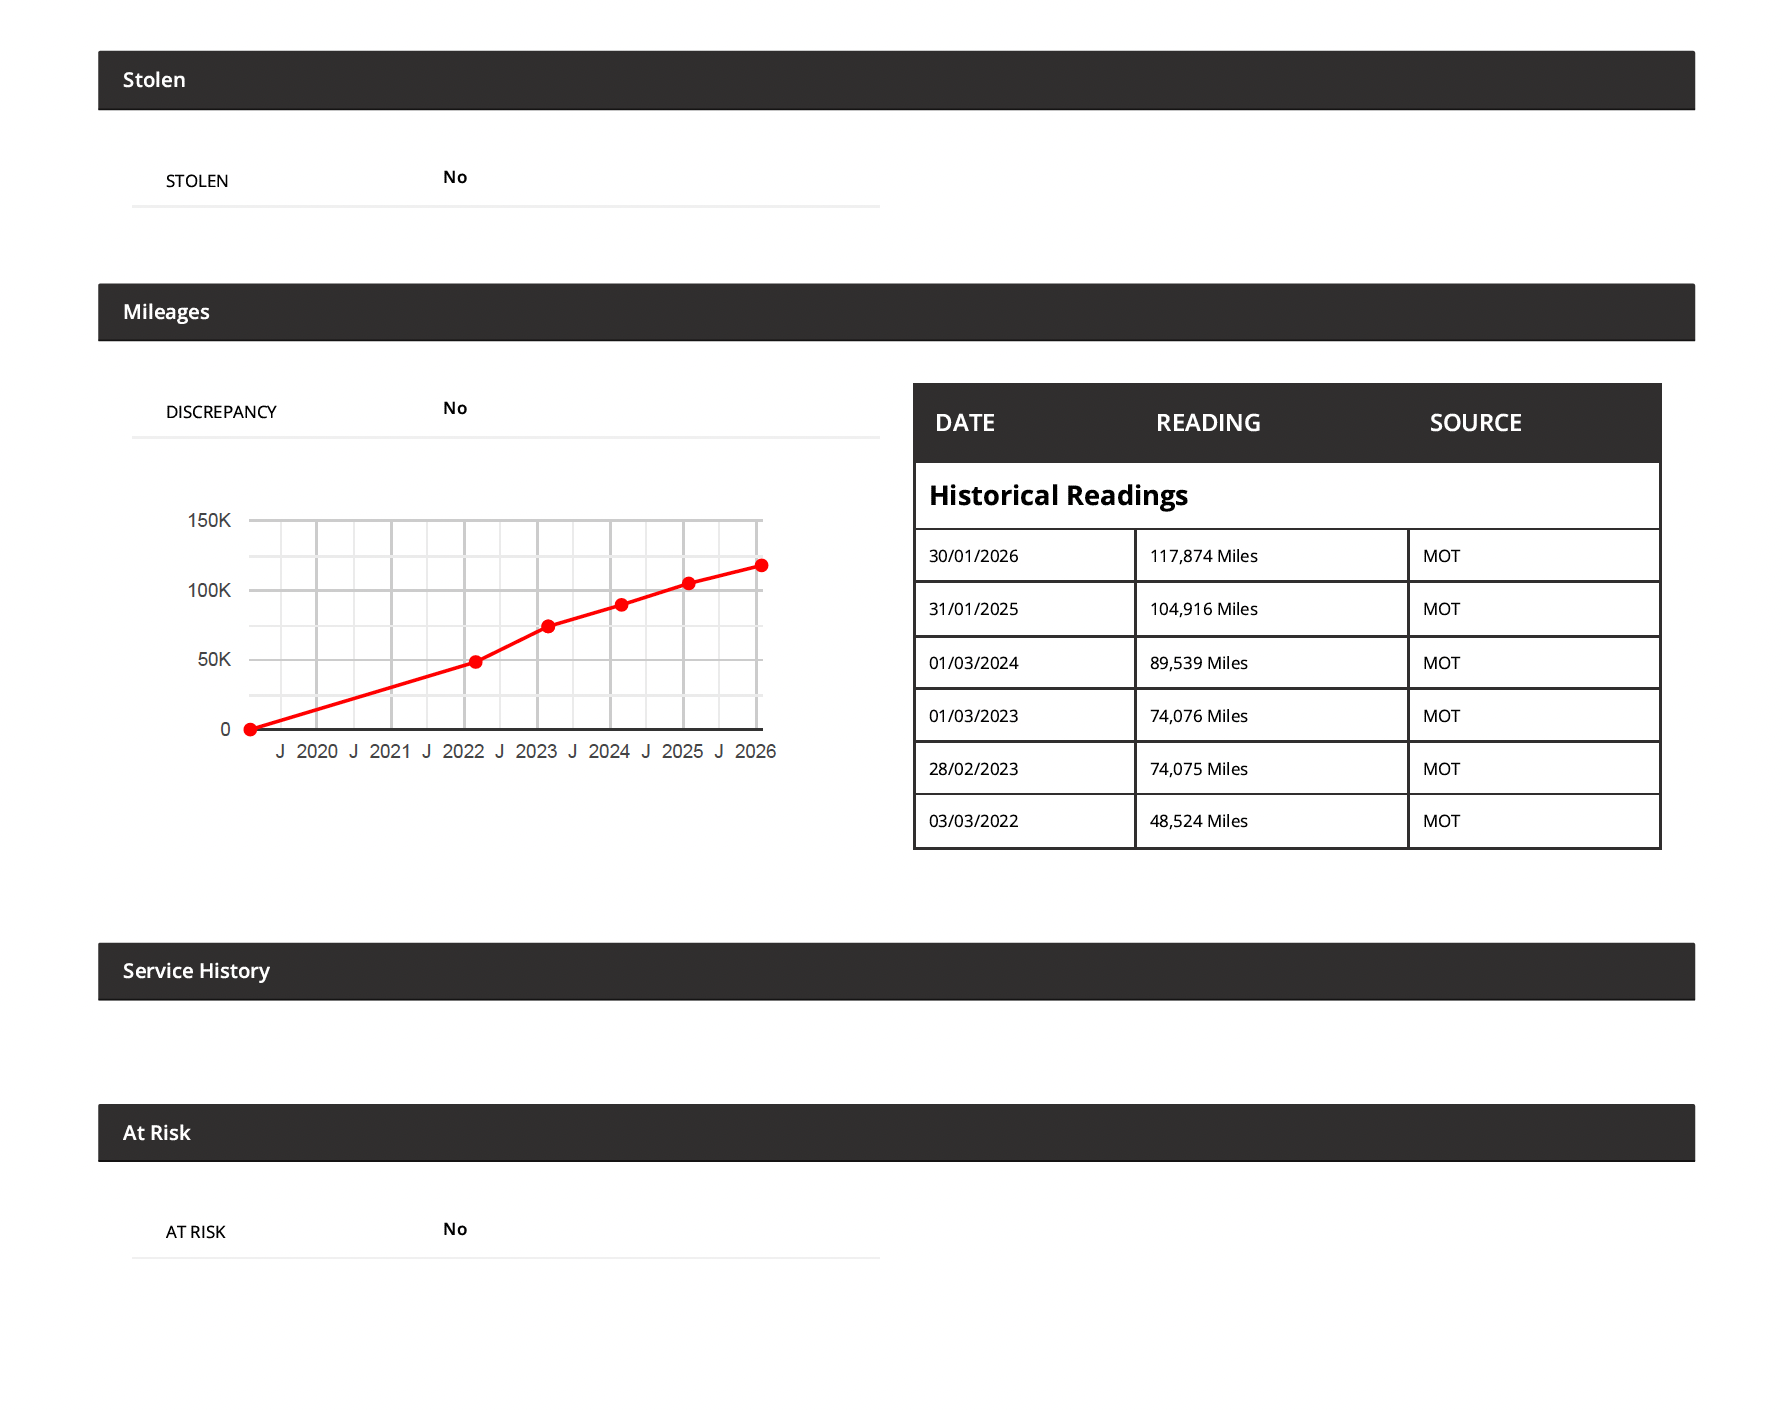Click the 2022 mileage data point
The width and height of the screenshot is (1782, 1410).
coord(476,661)
